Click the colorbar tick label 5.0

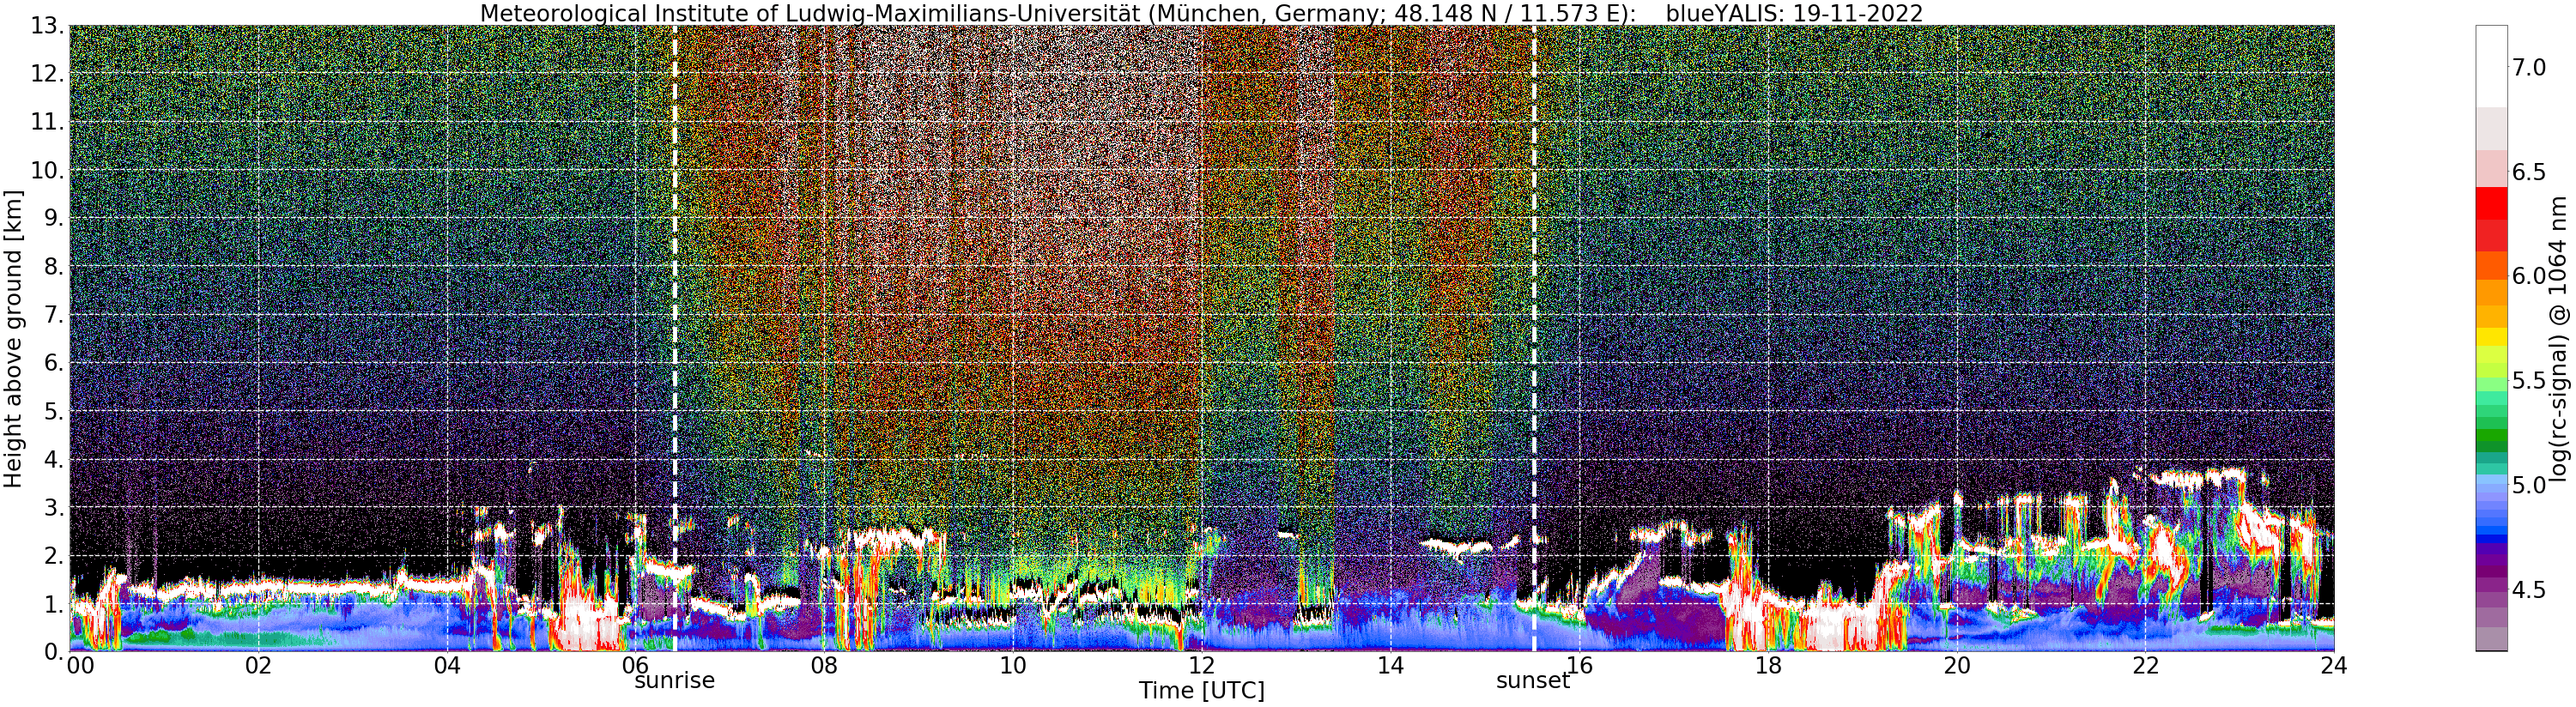[x=2529, y=485]
